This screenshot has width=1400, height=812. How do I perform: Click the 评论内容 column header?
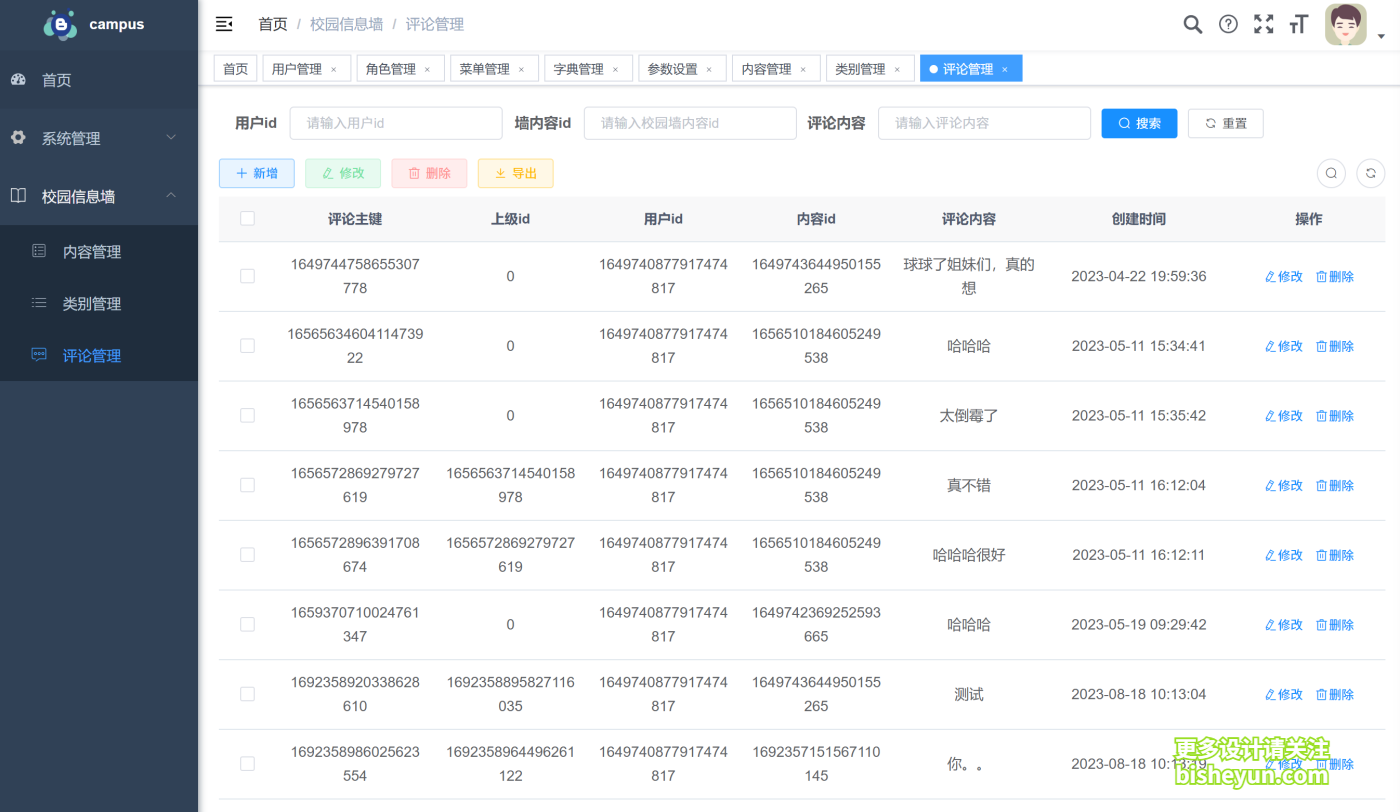point(969,219)
